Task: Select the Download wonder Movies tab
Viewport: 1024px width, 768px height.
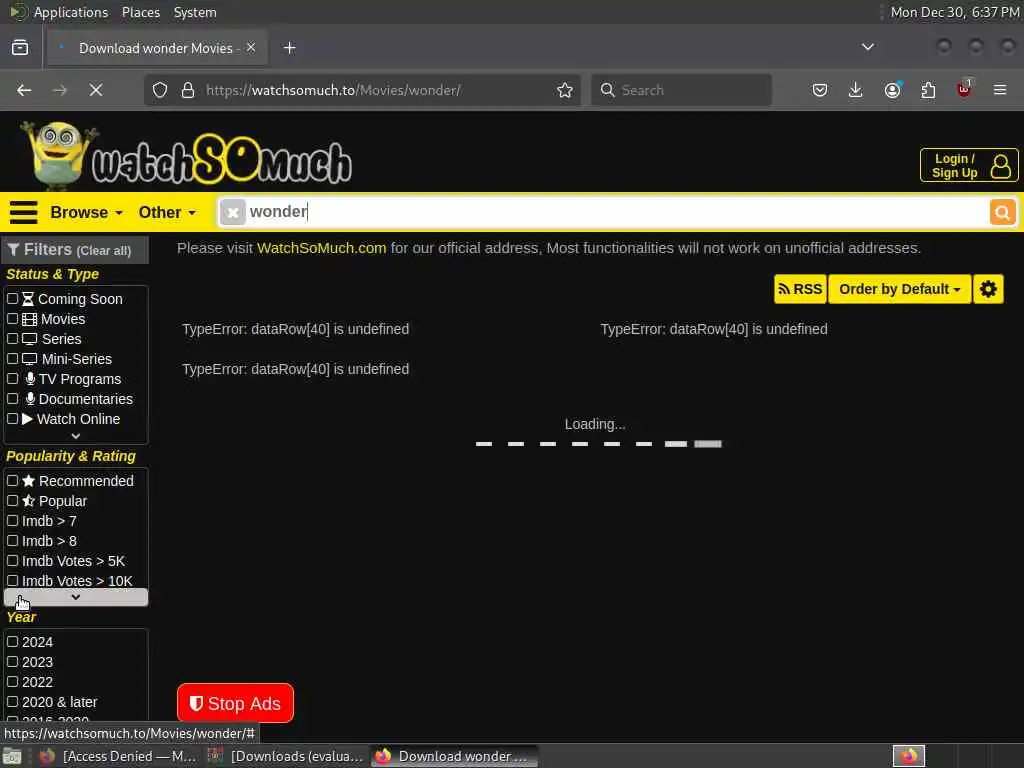Action: (156, 48)
